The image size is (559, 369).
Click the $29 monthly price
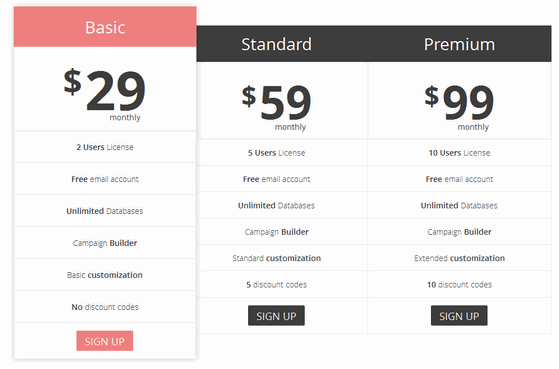coord(105,93)
